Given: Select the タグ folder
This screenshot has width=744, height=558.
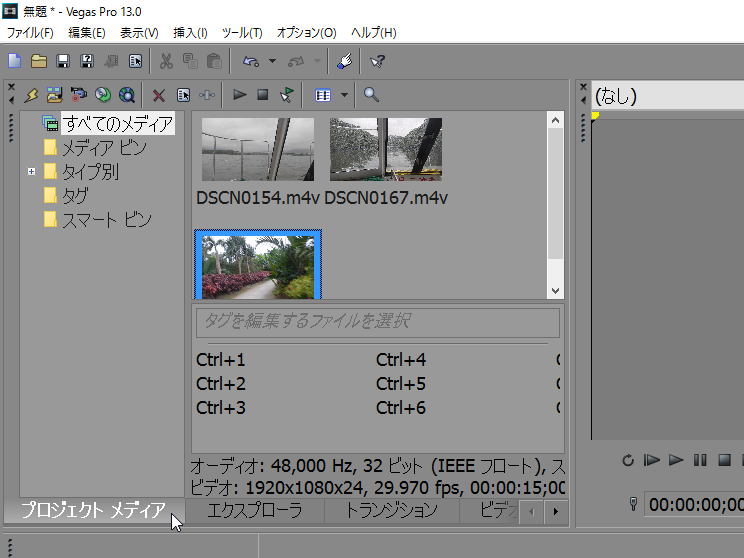Looking at the screenshot, I should (x=75, y=195).
